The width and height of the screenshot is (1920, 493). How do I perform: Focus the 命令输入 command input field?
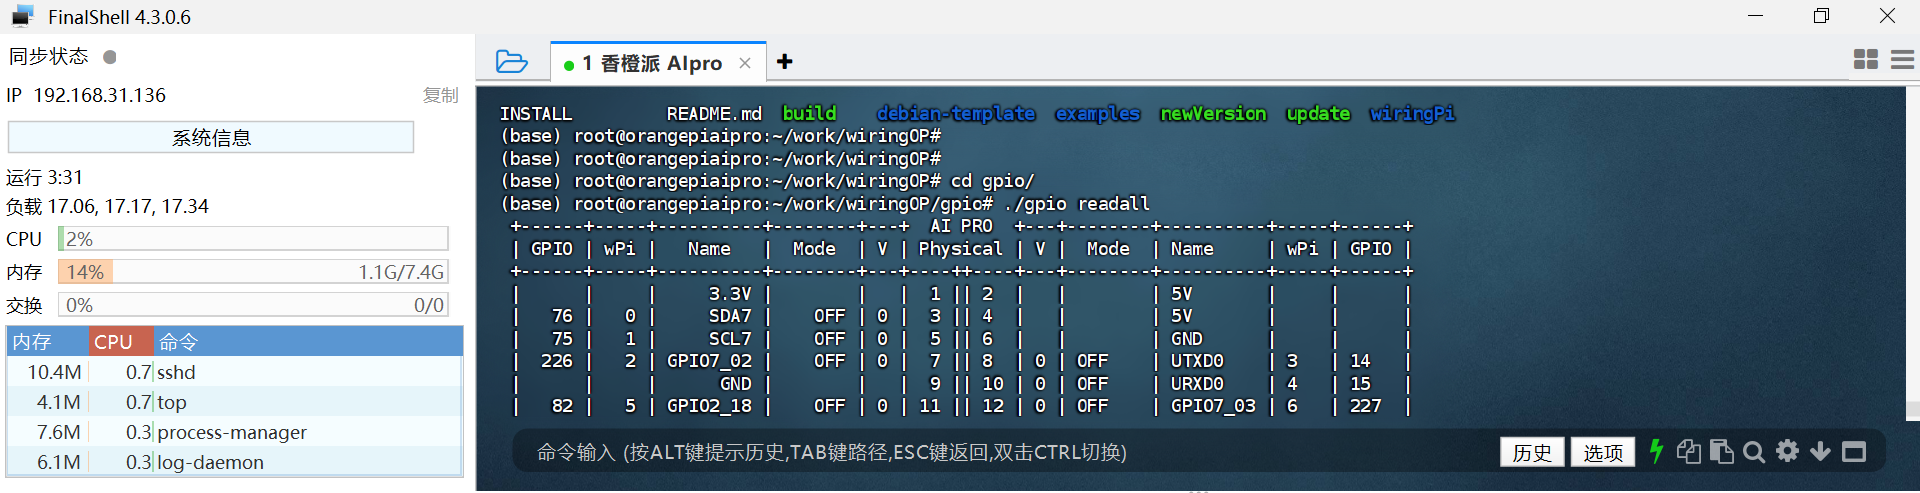pyautogui.click(x=1000, y=452)
